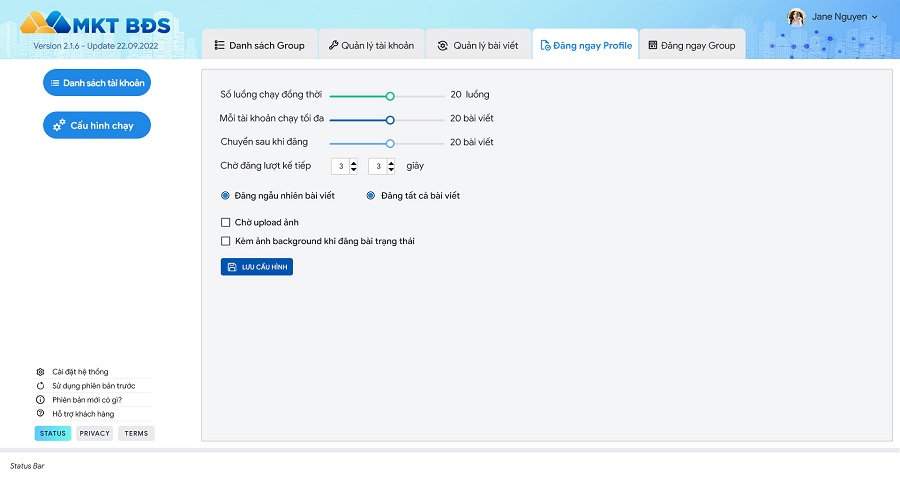Tick Kèm ảnh background khi đăng bài checkbox
Viewport: 900px width, 483px height.
tap(225, 241)
